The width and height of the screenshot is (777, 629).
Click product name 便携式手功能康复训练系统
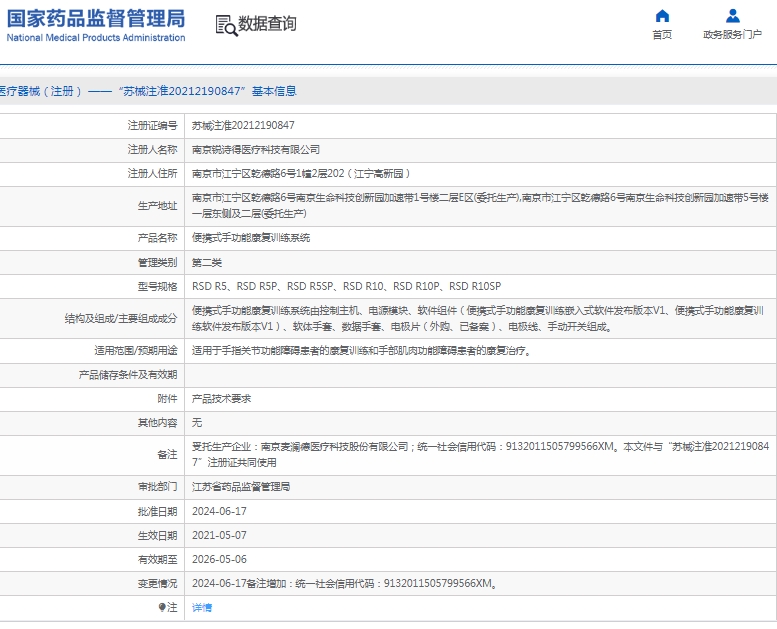click(x=251, y=238)
